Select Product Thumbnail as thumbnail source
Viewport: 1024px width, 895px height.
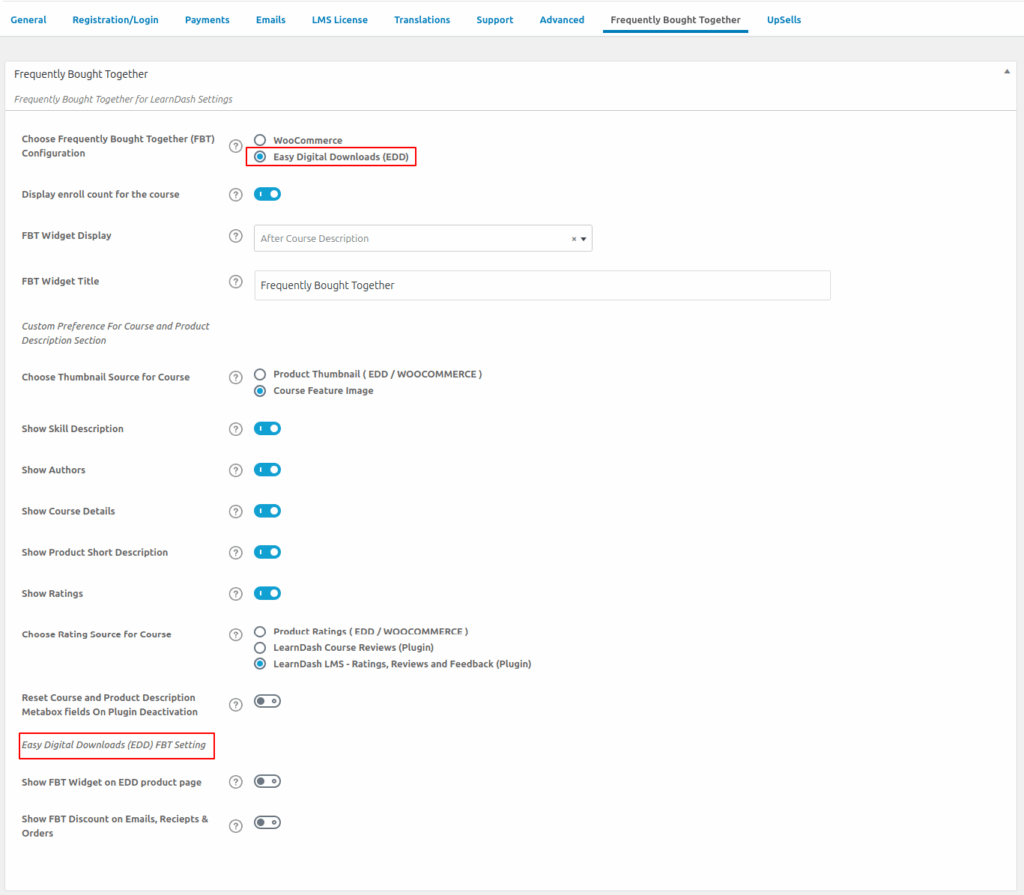pyautogui.click(x=260, y=374)
